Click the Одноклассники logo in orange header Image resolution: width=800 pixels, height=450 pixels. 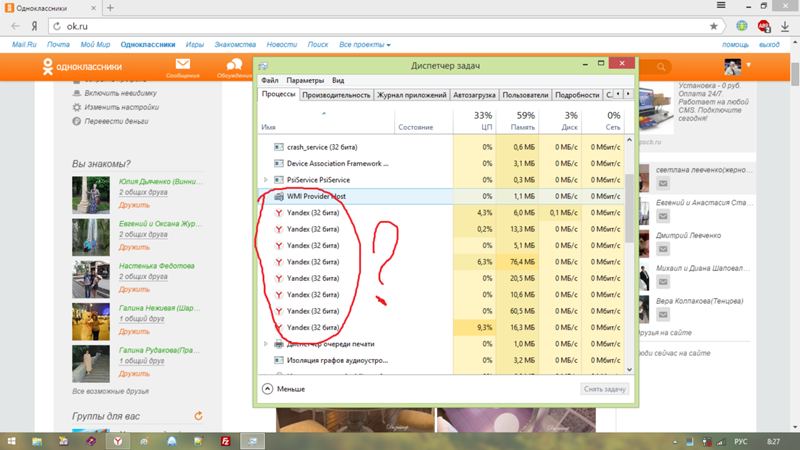pos(82,67)
